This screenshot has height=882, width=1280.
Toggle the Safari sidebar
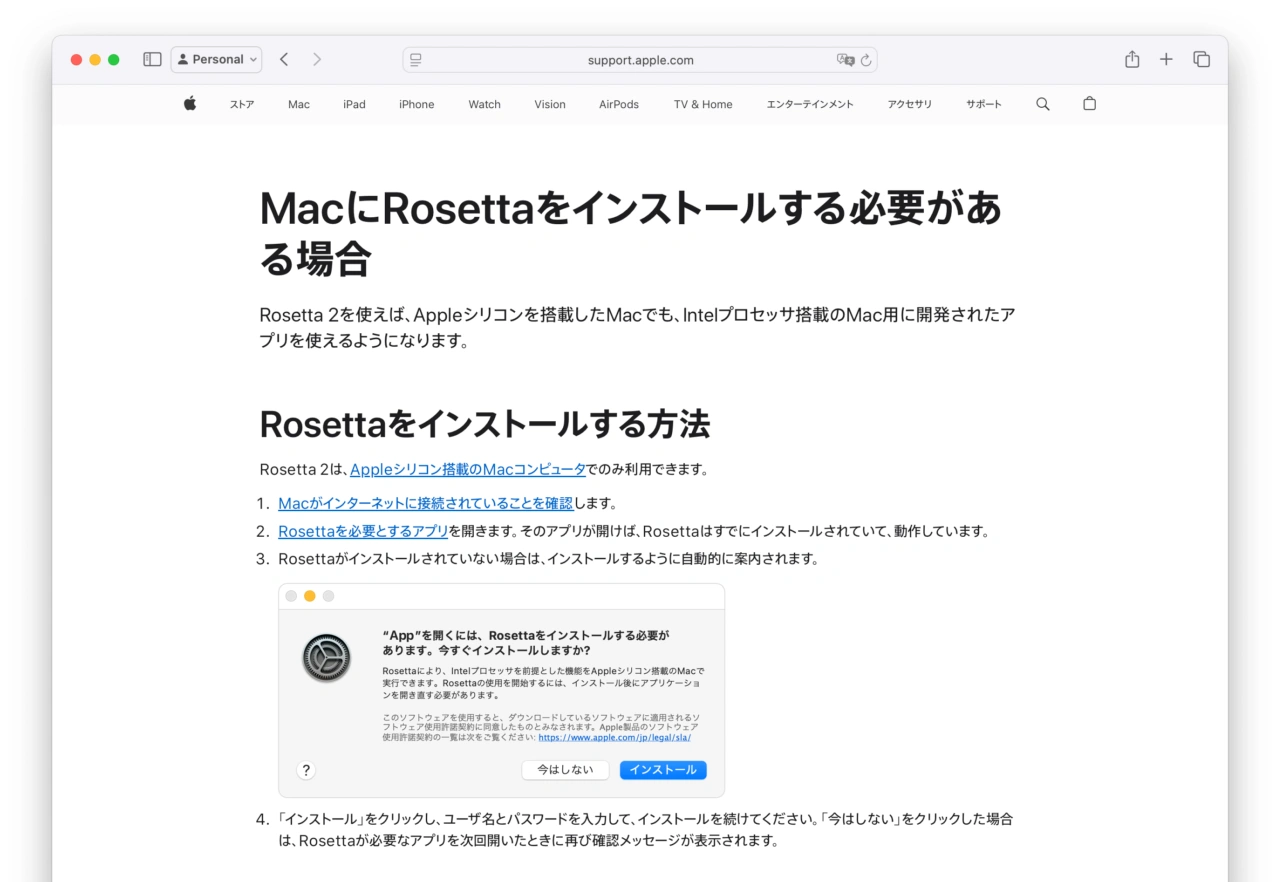152,60
